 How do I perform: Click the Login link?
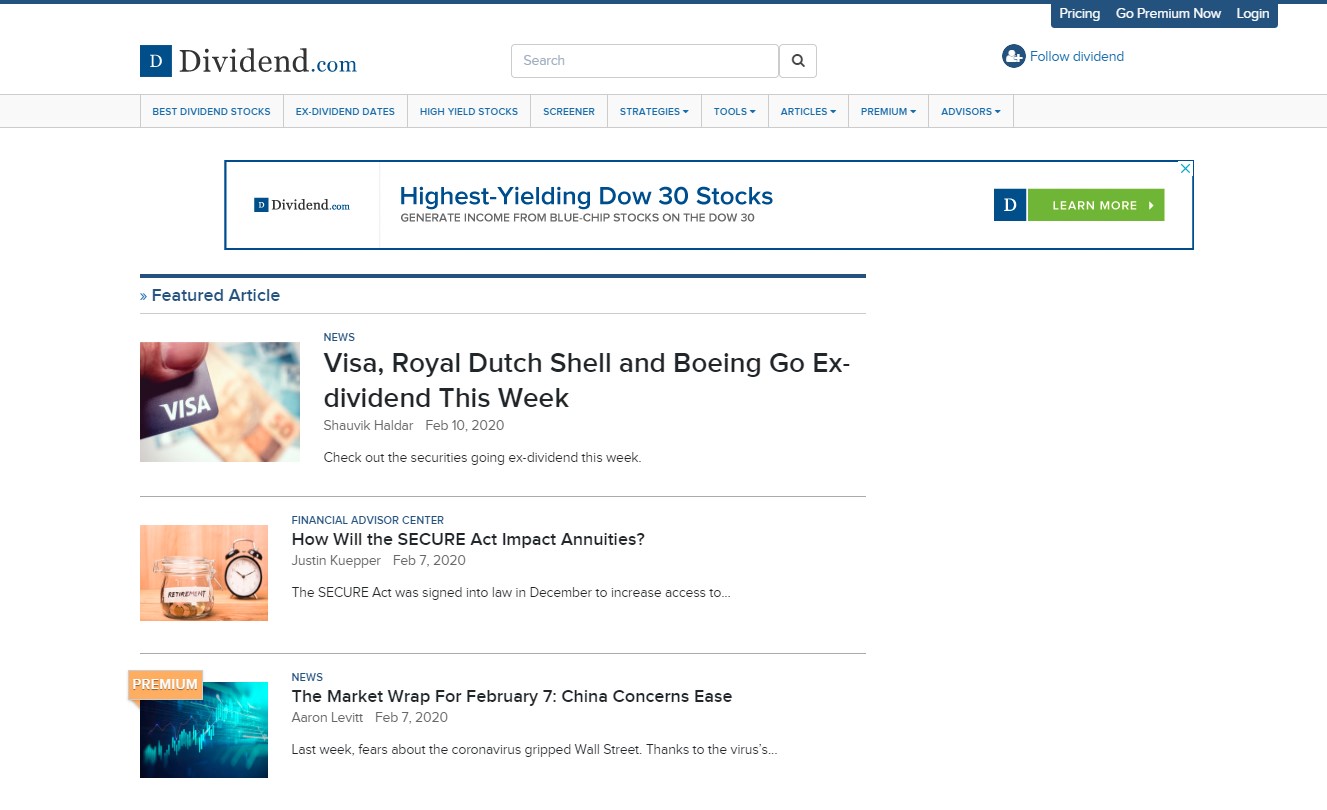pyautogui.click(x=1252, y=14)
